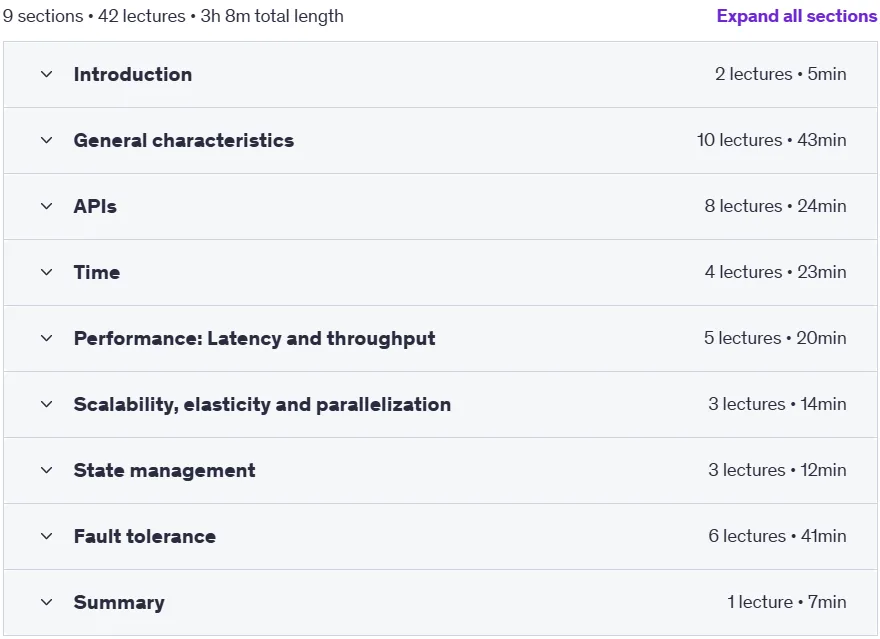Click the APIs section title

tap(95, 206)
